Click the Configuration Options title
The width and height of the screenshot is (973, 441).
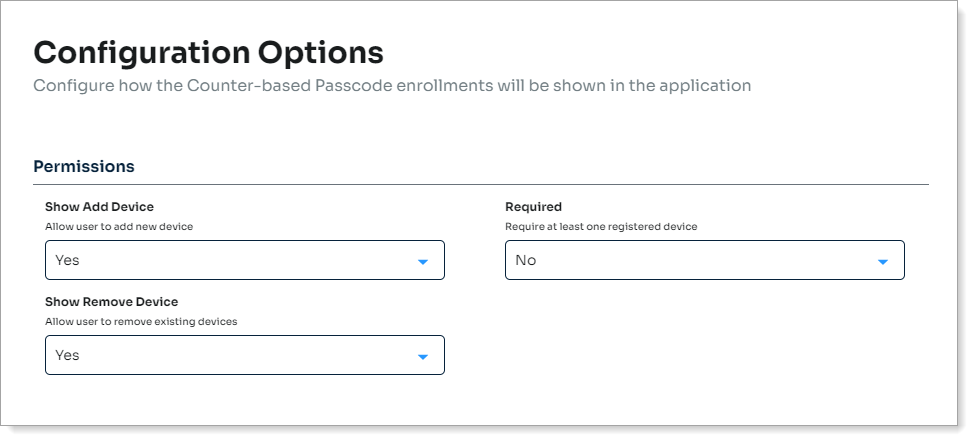208,52
